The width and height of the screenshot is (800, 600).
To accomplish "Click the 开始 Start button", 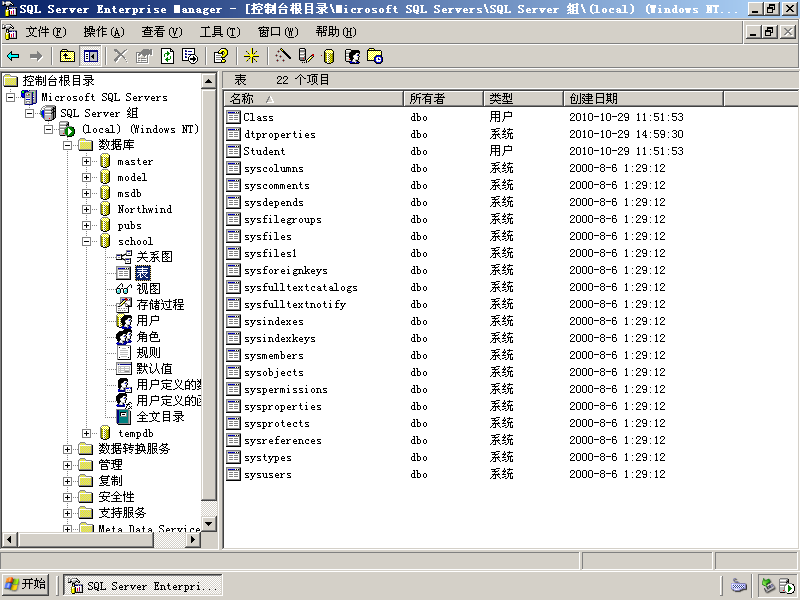I will click(x=26, y=584).
